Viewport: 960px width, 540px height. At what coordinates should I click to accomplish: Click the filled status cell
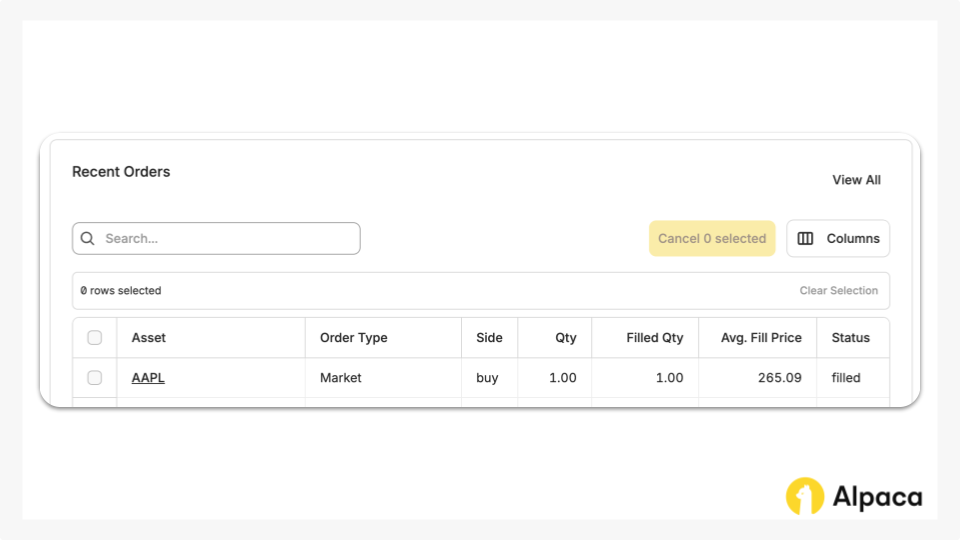(x=846, y=378)
